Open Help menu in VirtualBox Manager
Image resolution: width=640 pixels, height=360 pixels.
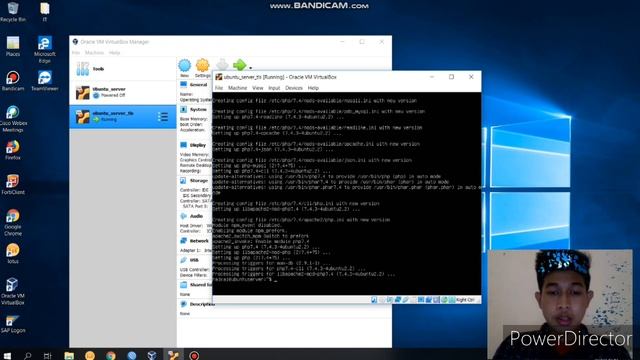pyautogui.click(x=114, y=53)
